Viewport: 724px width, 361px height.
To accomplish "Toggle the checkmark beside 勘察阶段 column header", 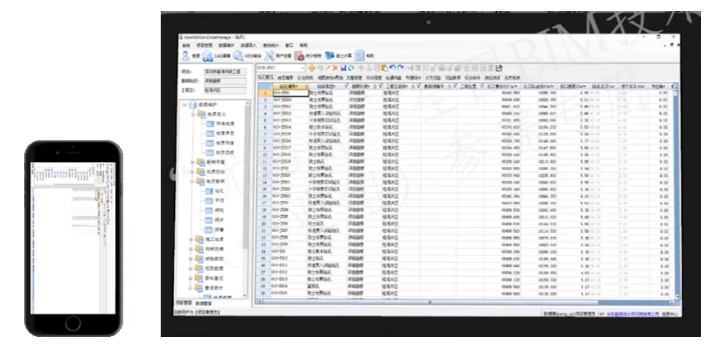I will 346,86.
